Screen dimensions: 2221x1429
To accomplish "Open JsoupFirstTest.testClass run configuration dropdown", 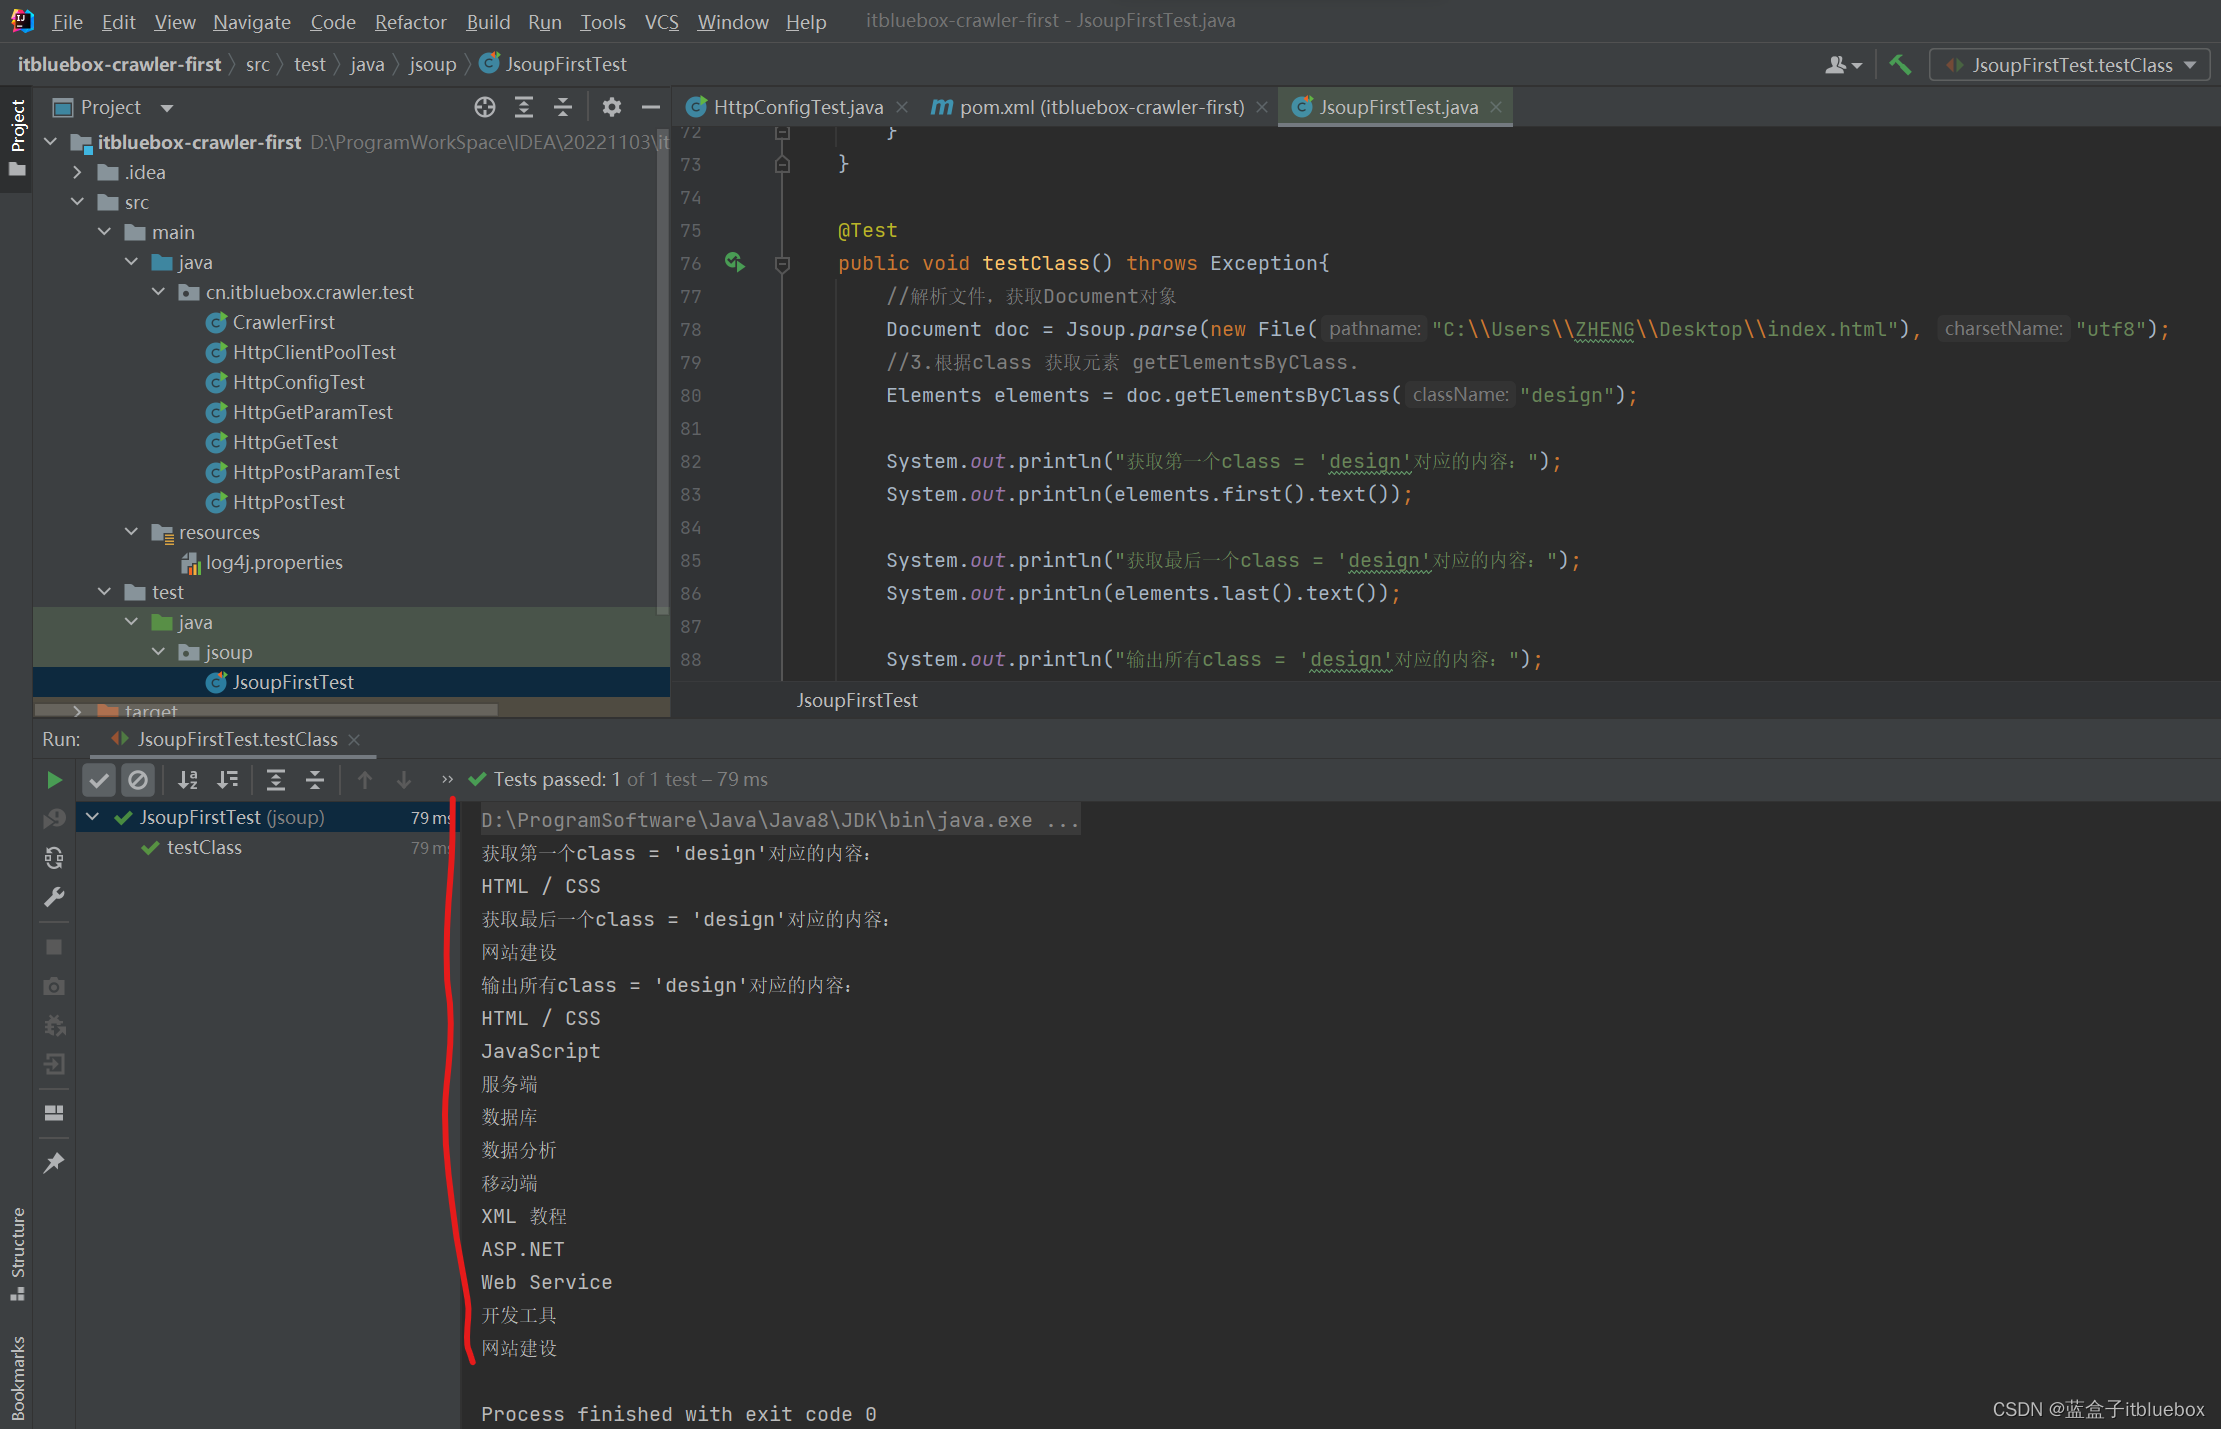I will click(x=2070, y=65).
